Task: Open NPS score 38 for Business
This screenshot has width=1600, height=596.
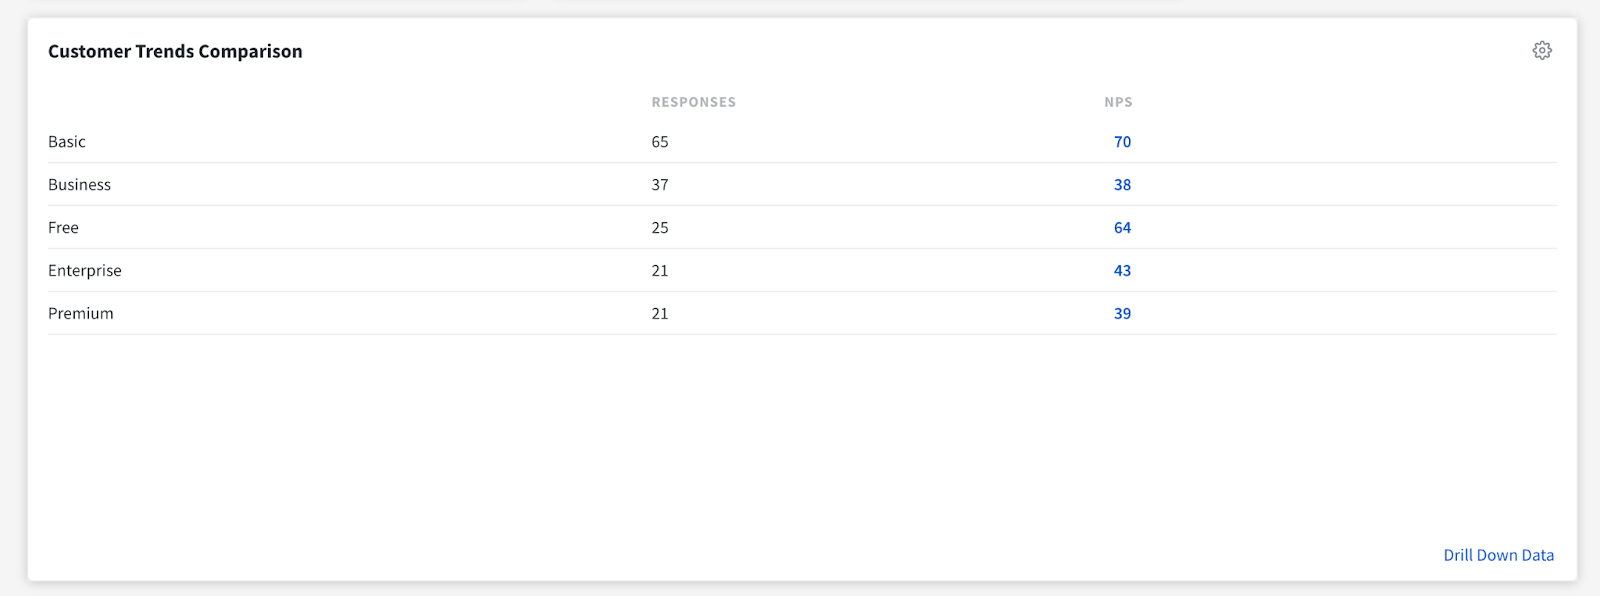Action: (1122, 185)
